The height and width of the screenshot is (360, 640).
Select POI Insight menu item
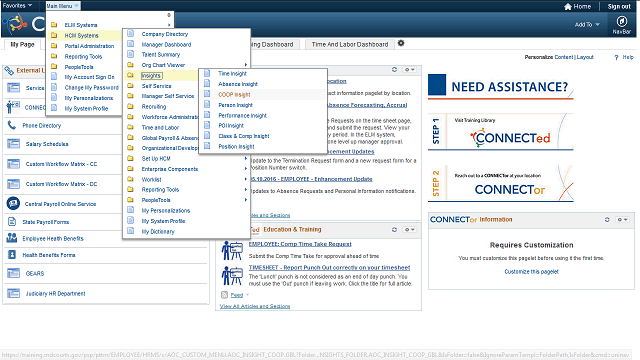pos(231,125)
